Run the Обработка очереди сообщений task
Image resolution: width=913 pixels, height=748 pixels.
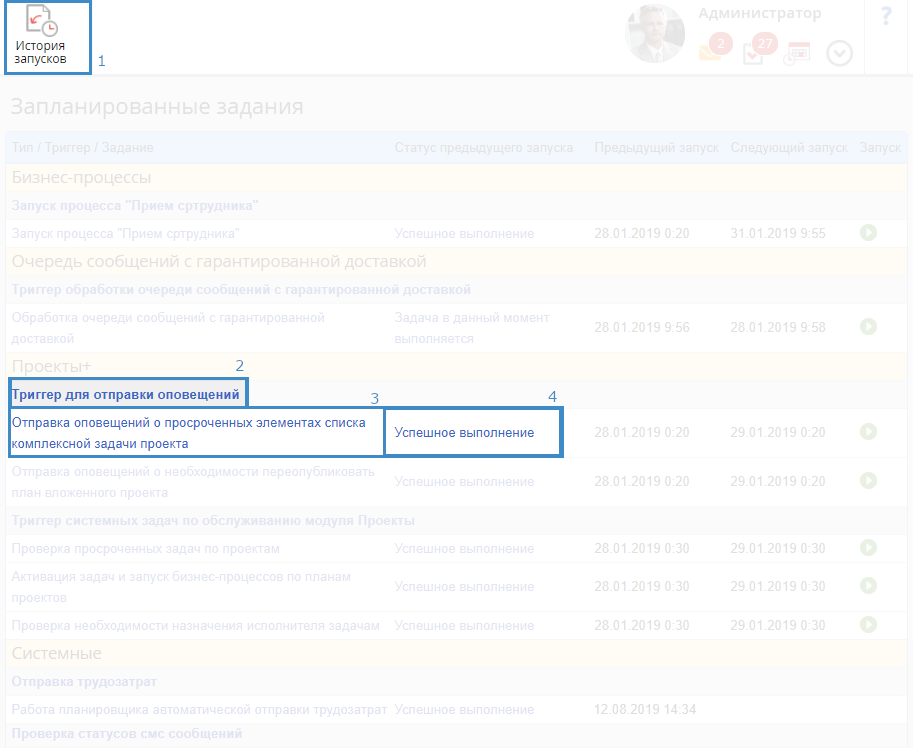tap(868, 326)
